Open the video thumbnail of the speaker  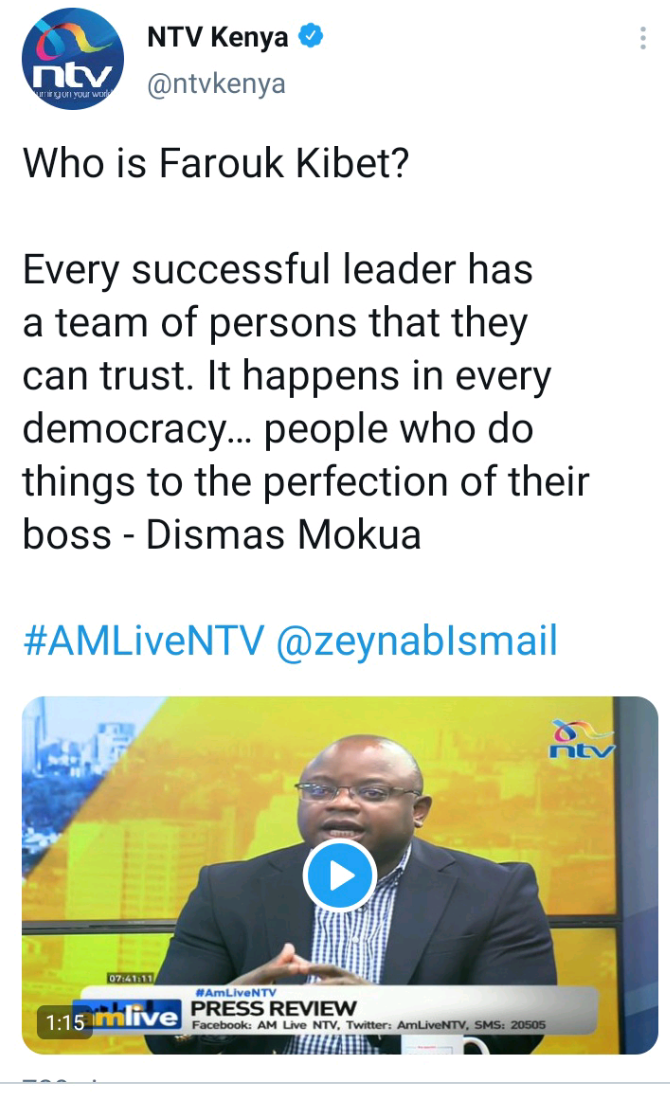[340, 875]
